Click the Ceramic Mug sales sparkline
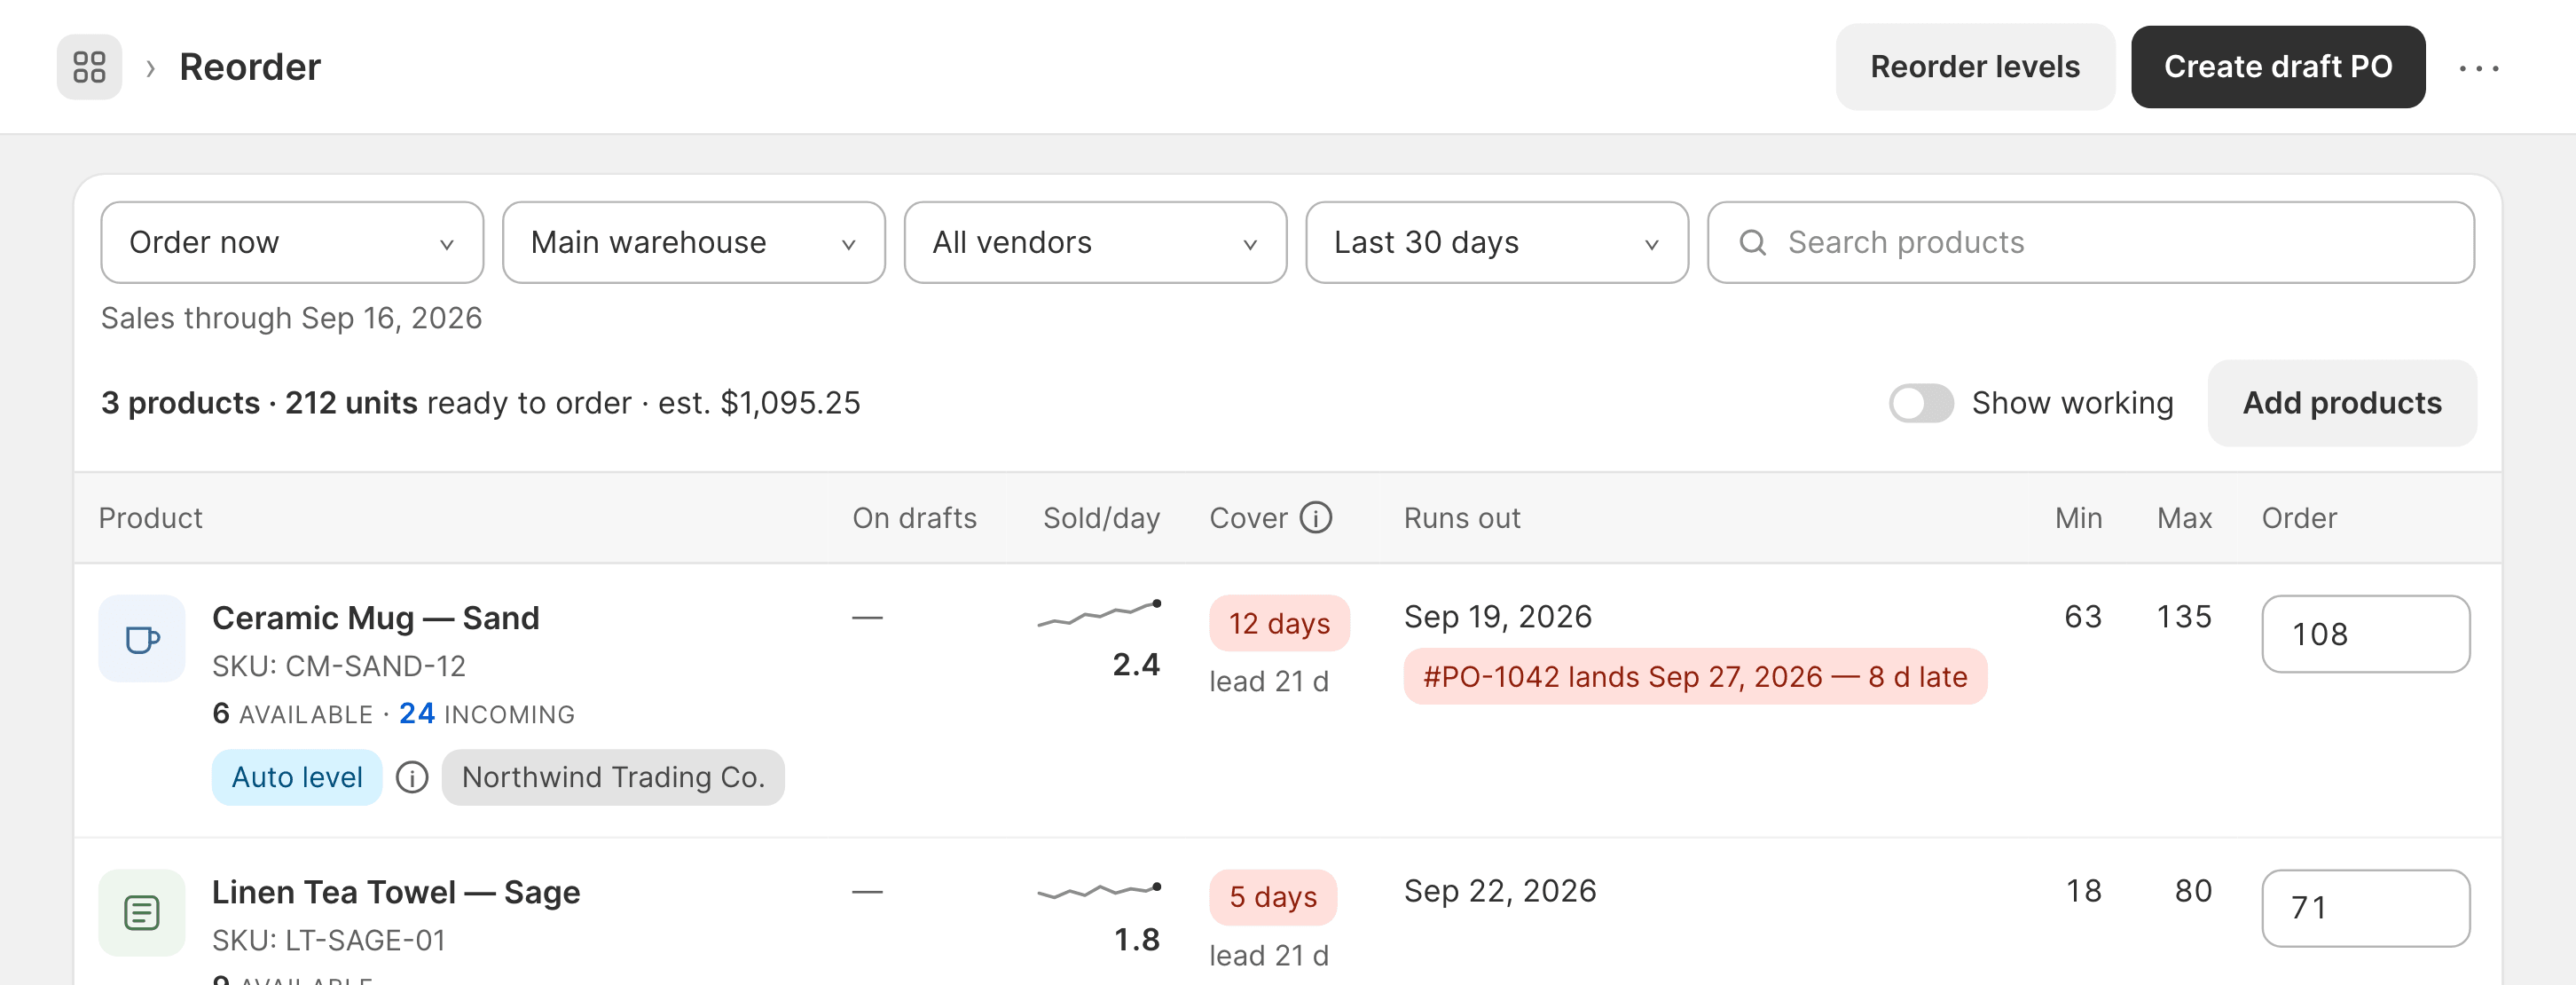The width and height of the screenshot is (2576, 985). 1099,612
